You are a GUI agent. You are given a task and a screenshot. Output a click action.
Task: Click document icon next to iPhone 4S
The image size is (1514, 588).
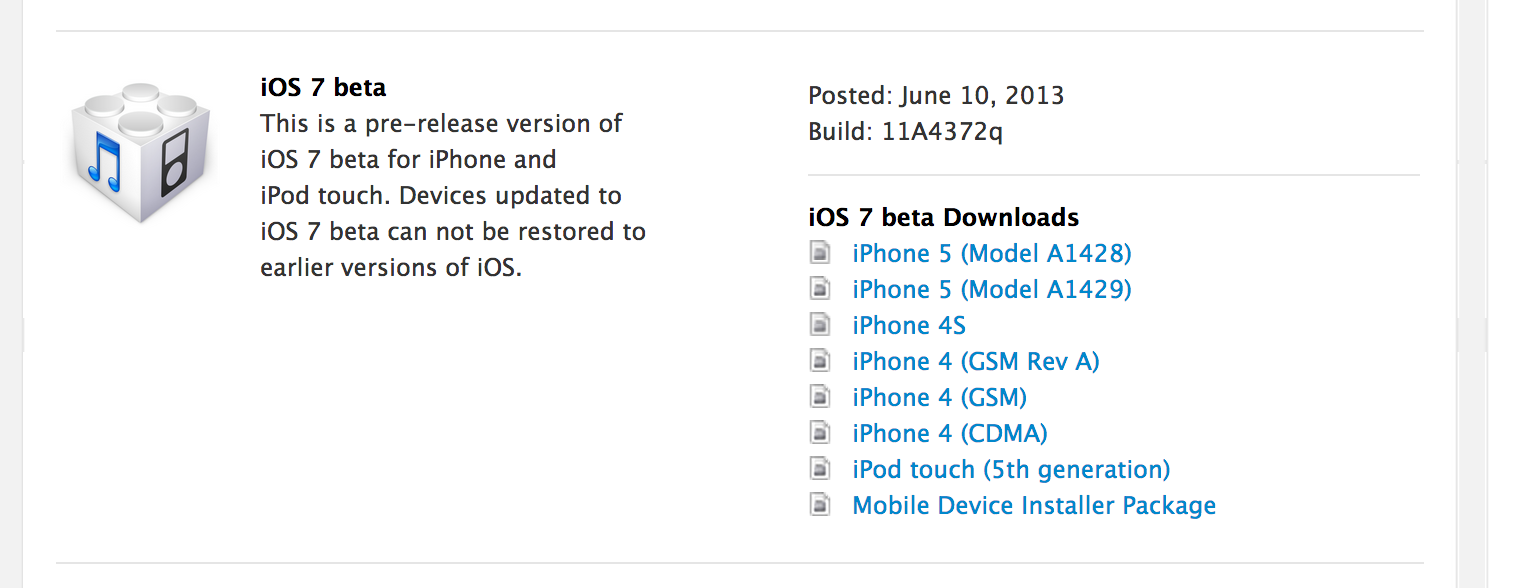820,325
